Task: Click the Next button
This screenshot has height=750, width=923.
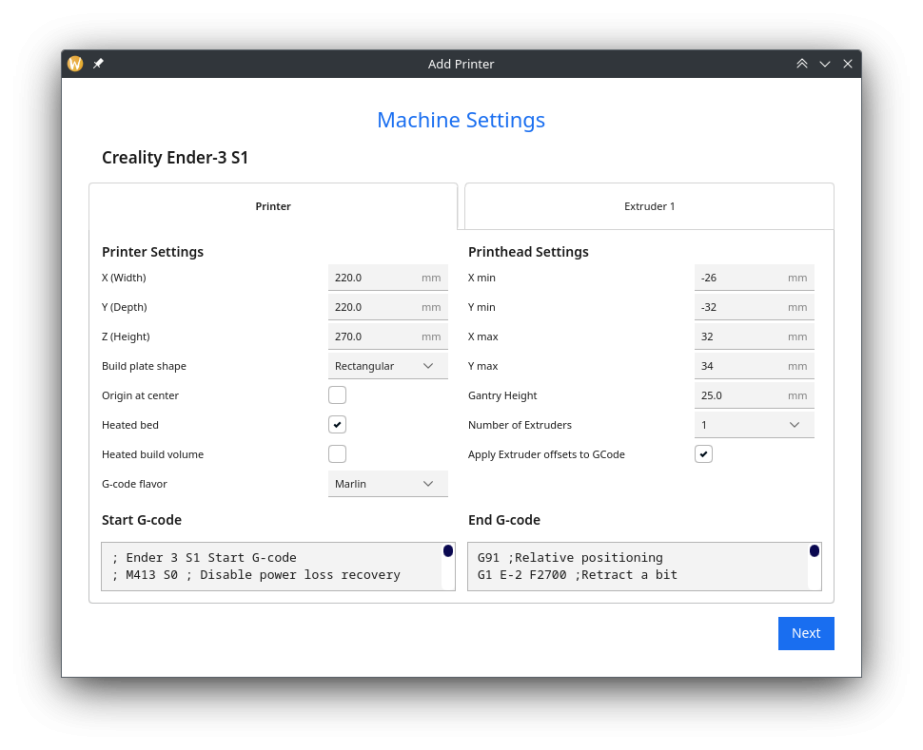Action: [806, 633]
